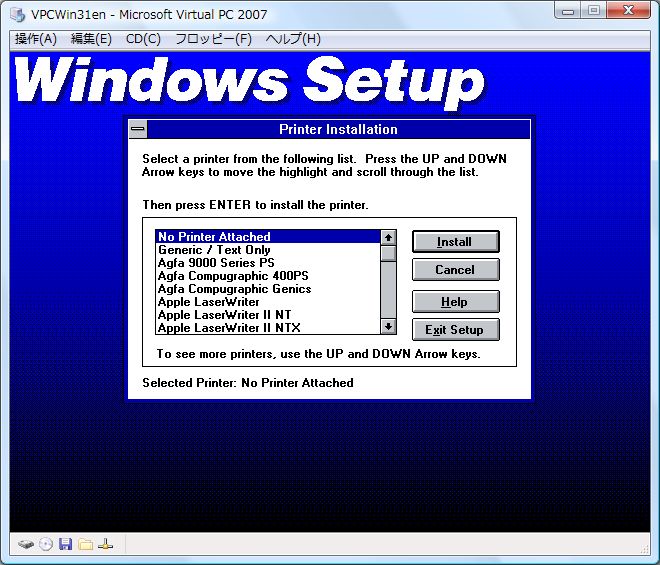
Task: Close the Virtual PC 2007 window
Action: (x=628, y=10)
